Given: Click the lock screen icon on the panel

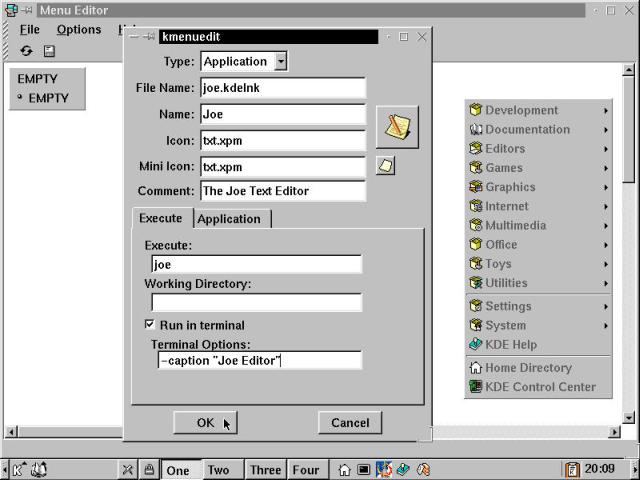Looking at the screenshot, I should [149, 469].
